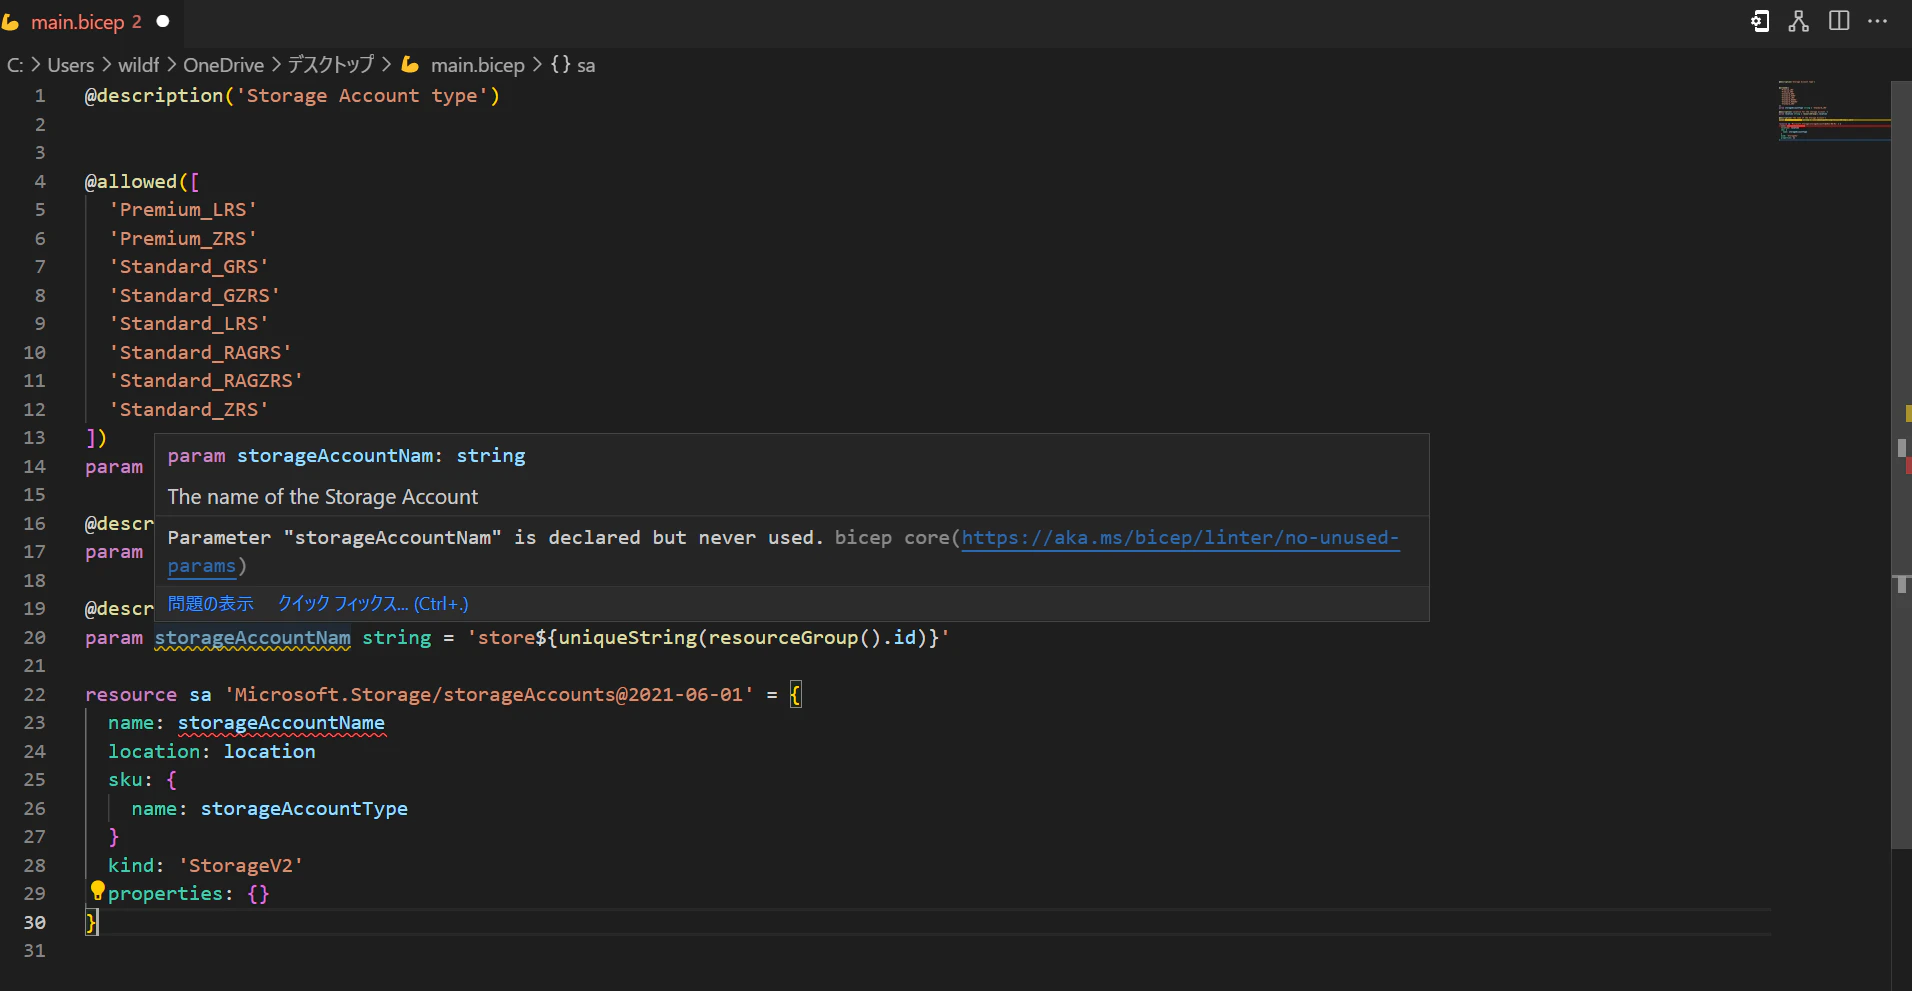Open the sa symbol breadcrumb
The image size is (1912, 991).
pyautogui.click(x=574, y=65)
